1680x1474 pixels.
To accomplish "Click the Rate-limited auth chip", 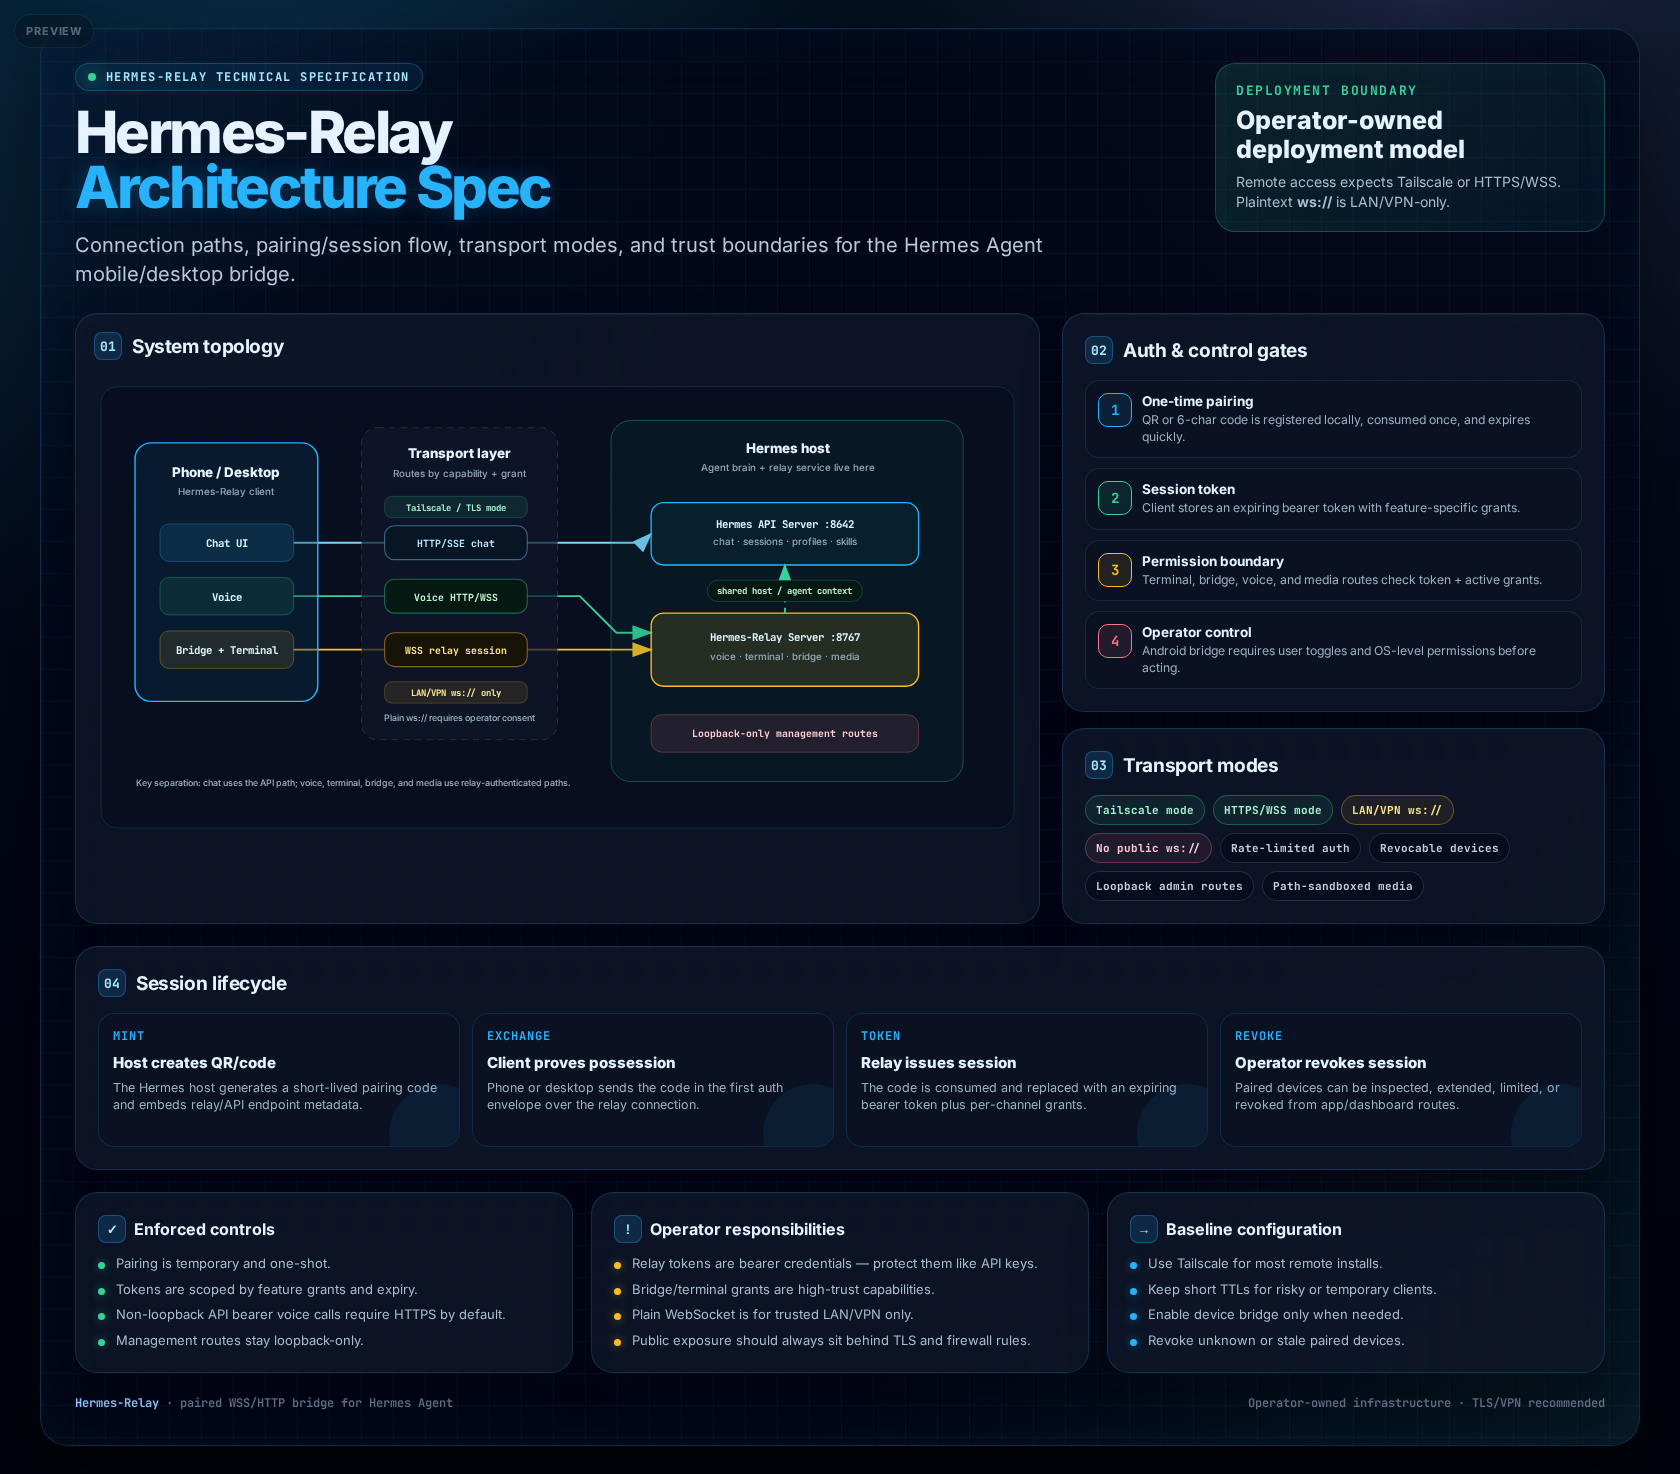I will coord(1290,848).
